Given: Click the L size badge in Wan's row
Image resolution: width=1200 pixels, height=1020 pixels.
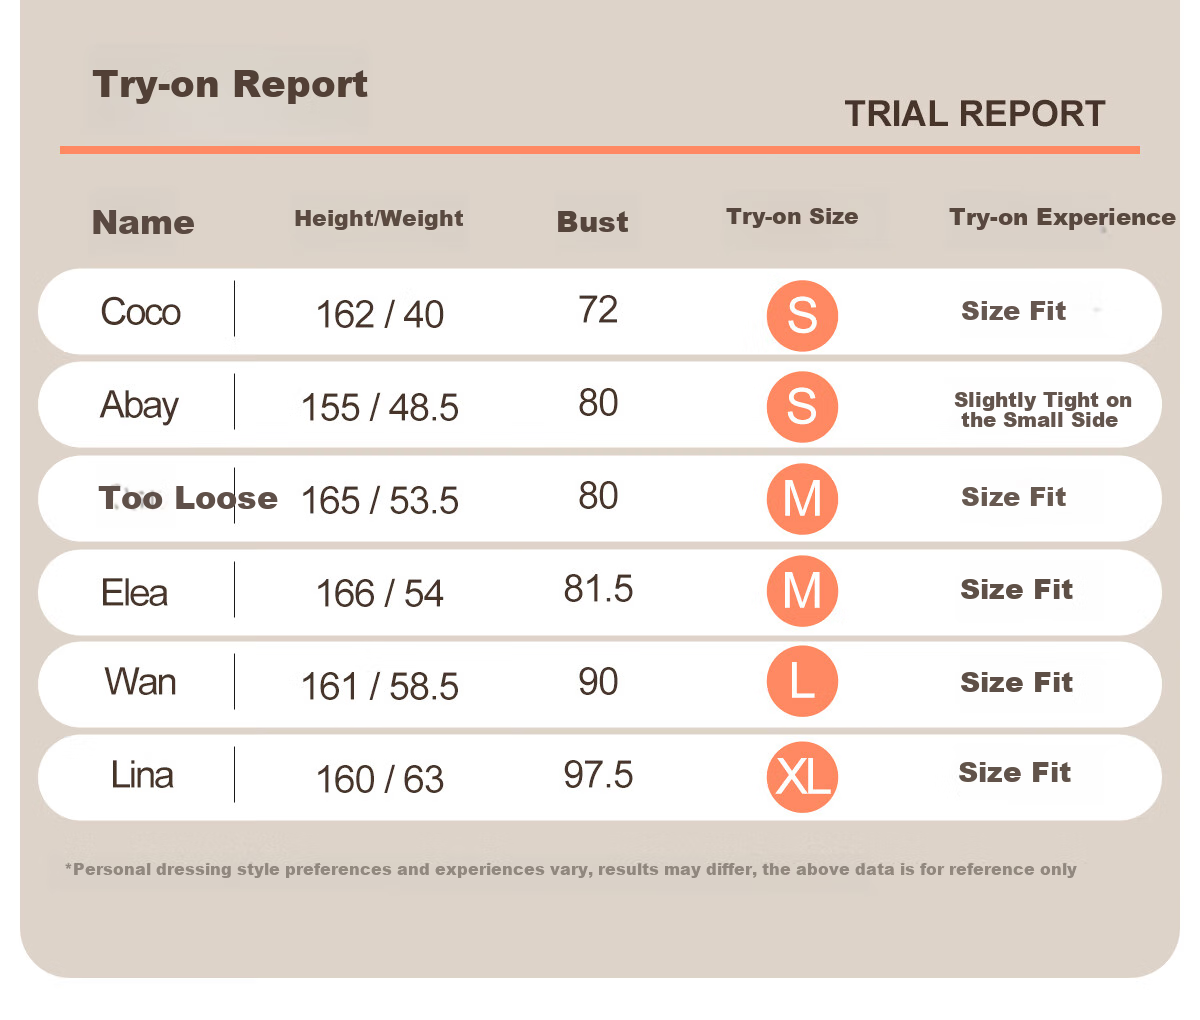Looking at the screenshot, I should click(802, 682).
